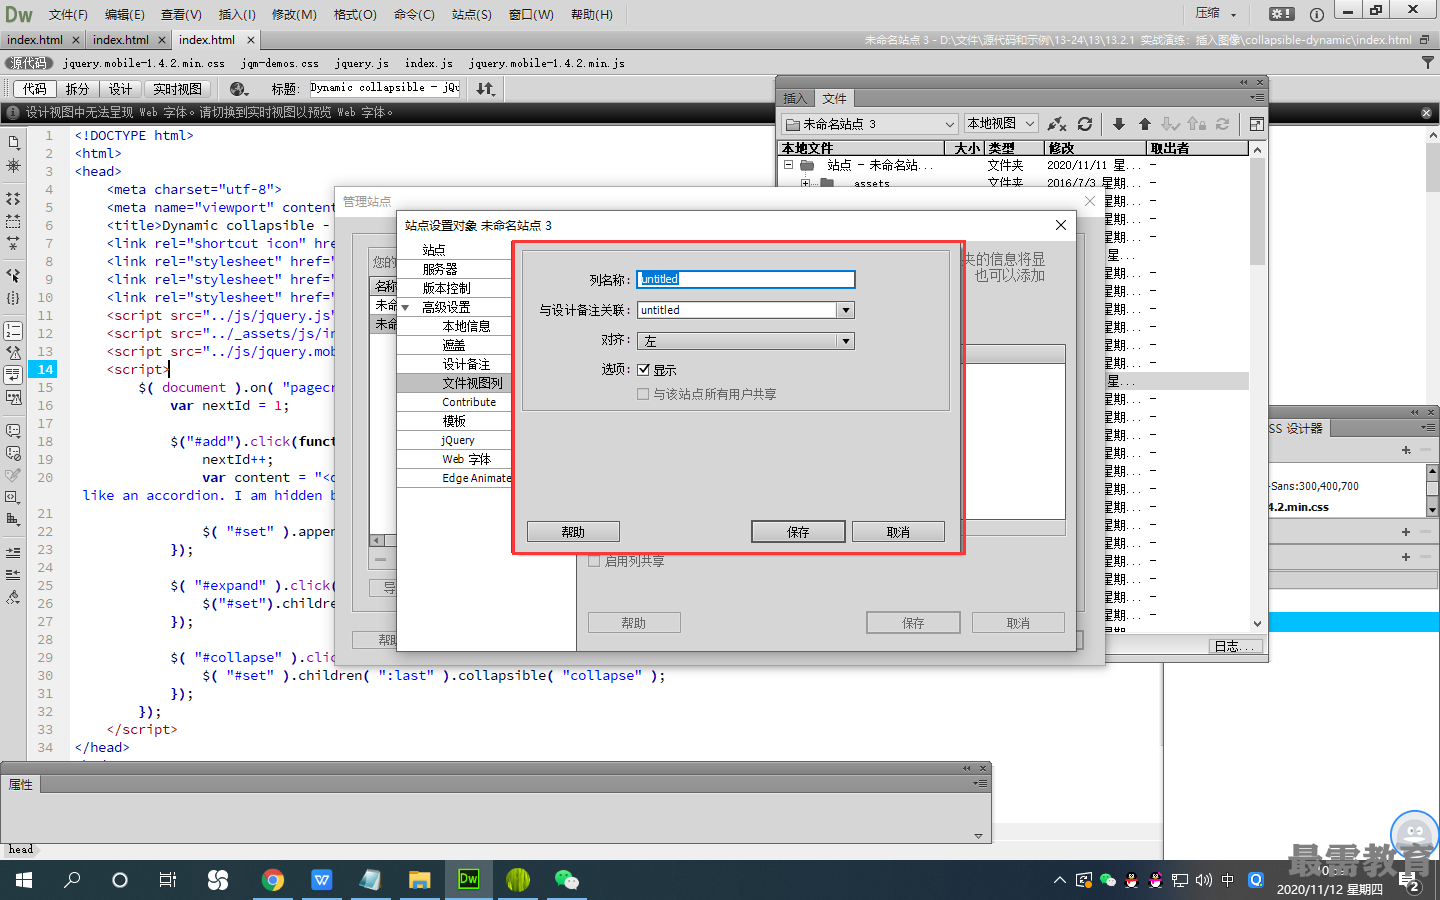This screenshot has height=900, width=1440.
Task: Click document 标题 title field
Action: pos(385,88)
